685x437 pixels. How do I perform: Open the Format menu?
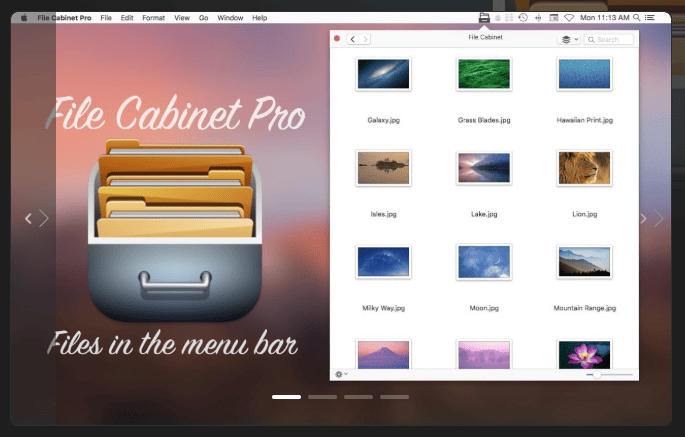click(154, 18)
